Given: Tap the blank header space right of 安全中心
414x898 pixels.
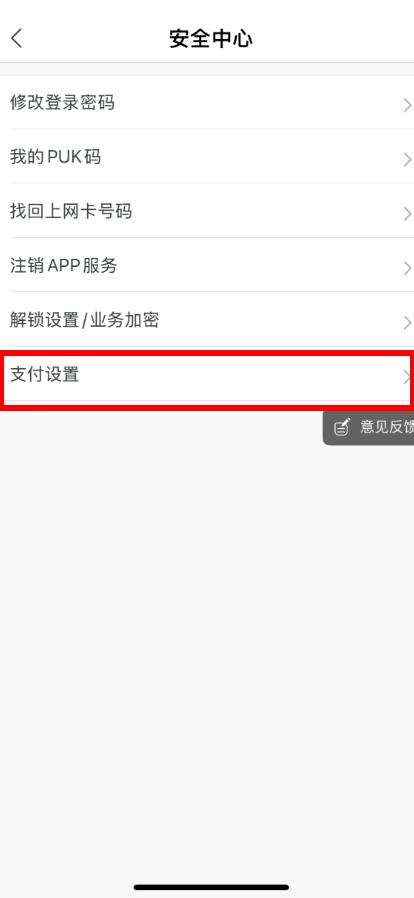Looking at the screenshot, I should (x=332, y=39).
